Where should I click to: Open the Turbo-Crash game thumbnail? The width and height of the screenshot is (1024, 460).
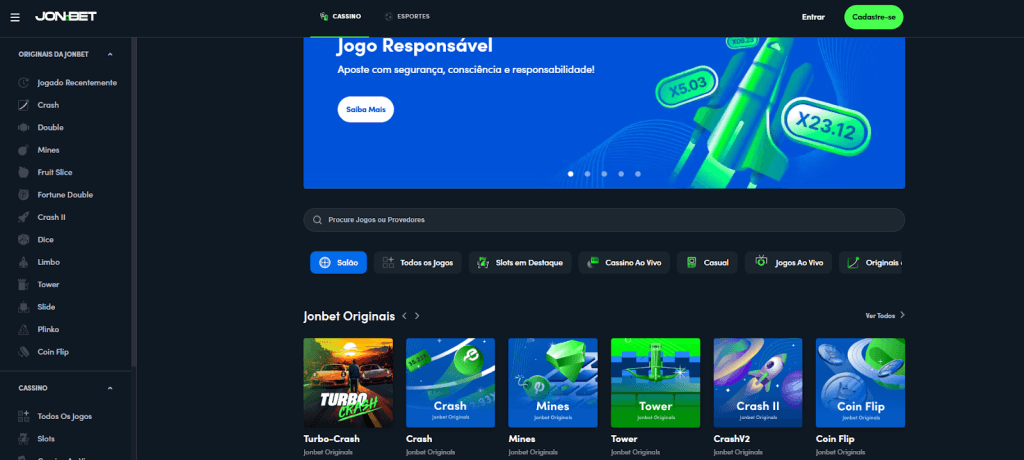click(348, 382)
